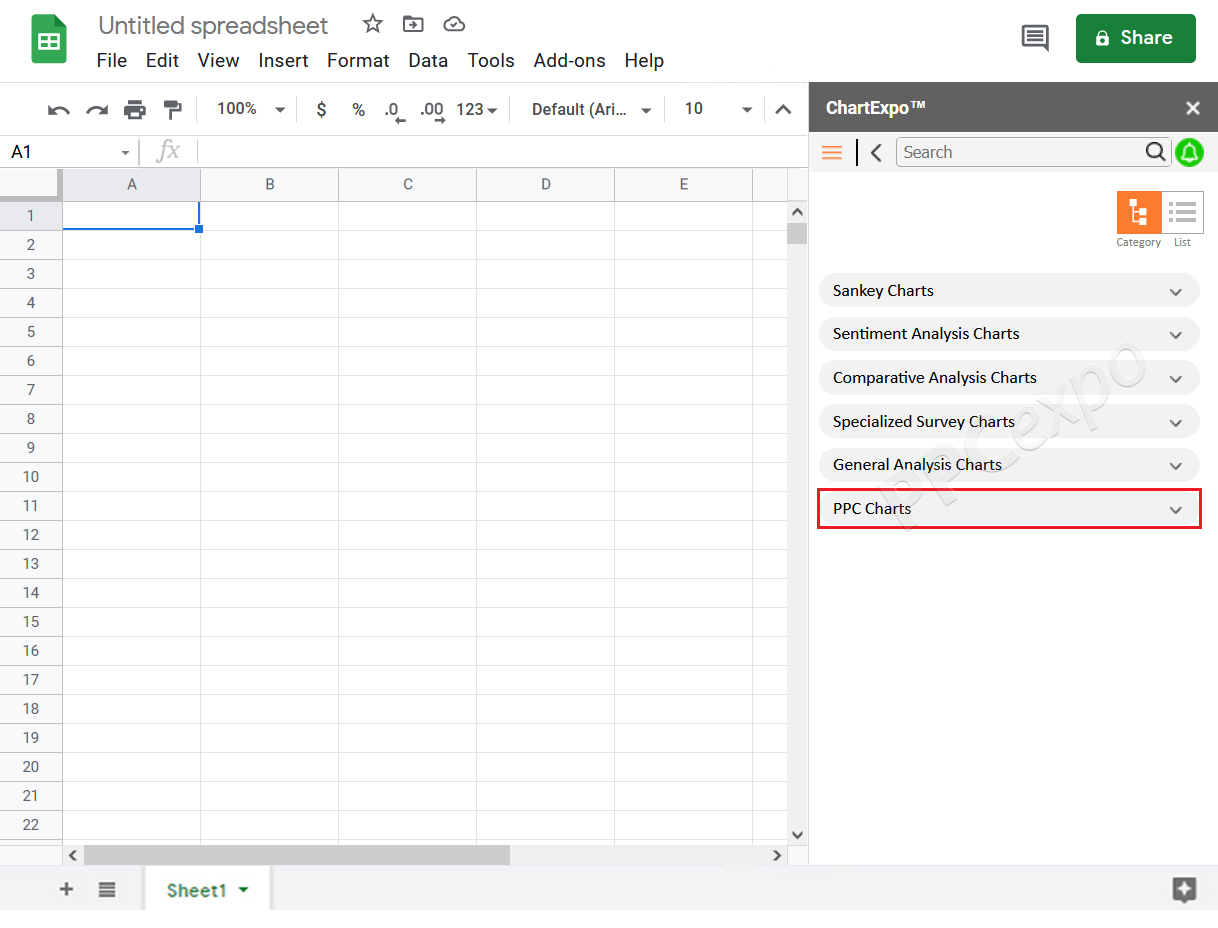
Task: Format cells as percent
Action: [x=358, y=110]
